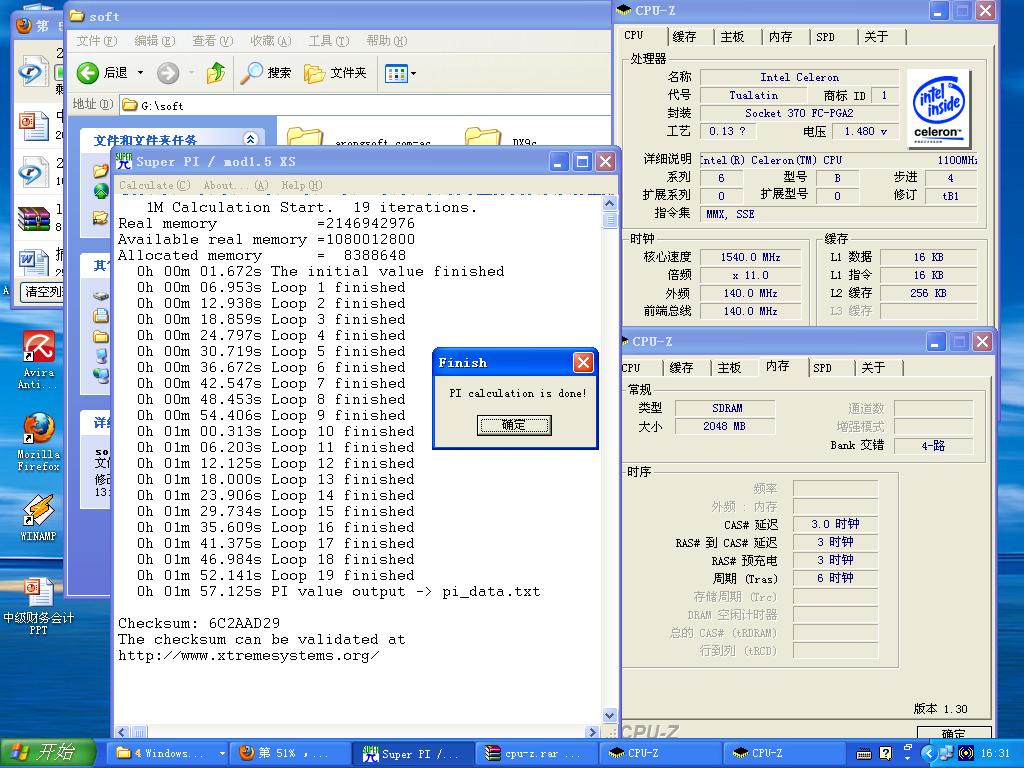Open the Views dropdown arrow in Explorer

[413, 73]
